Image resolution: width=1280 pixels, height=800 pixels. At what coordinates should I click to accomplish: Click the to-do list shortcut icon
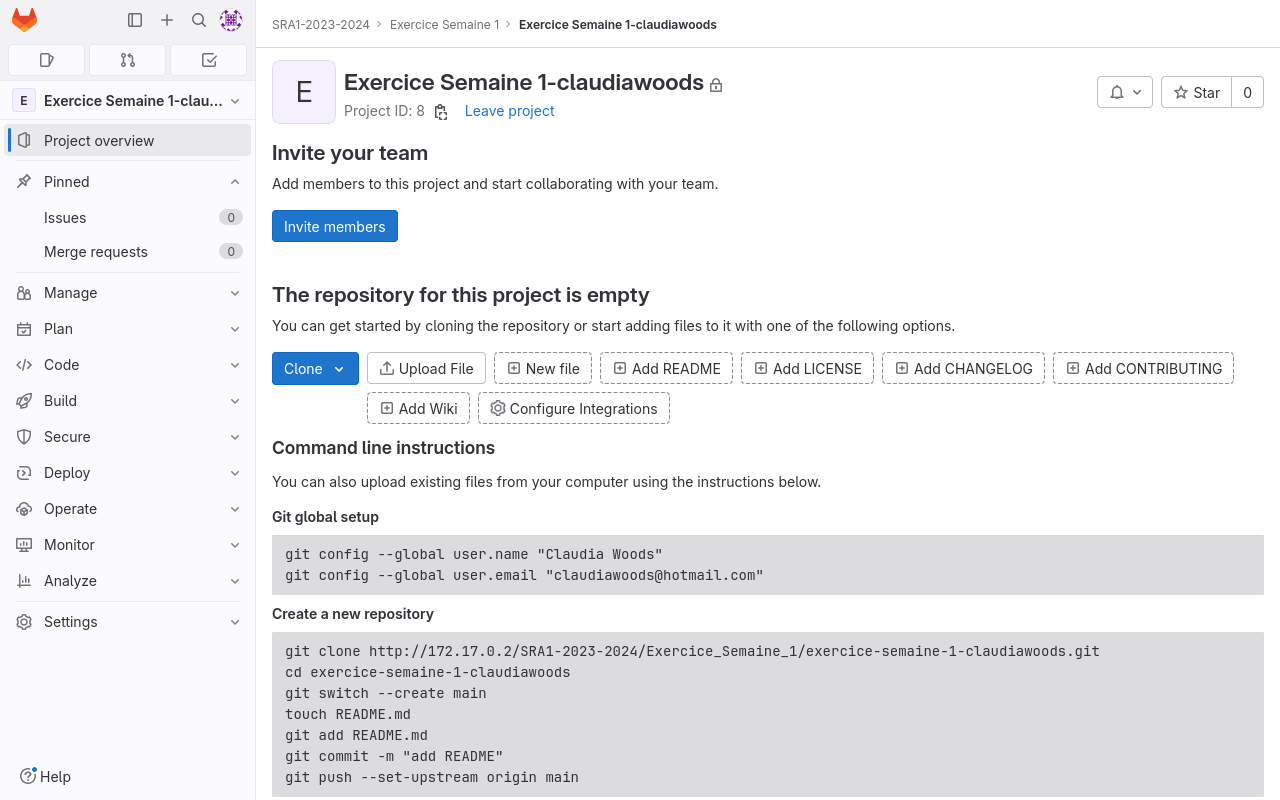(x=208, y=60)
